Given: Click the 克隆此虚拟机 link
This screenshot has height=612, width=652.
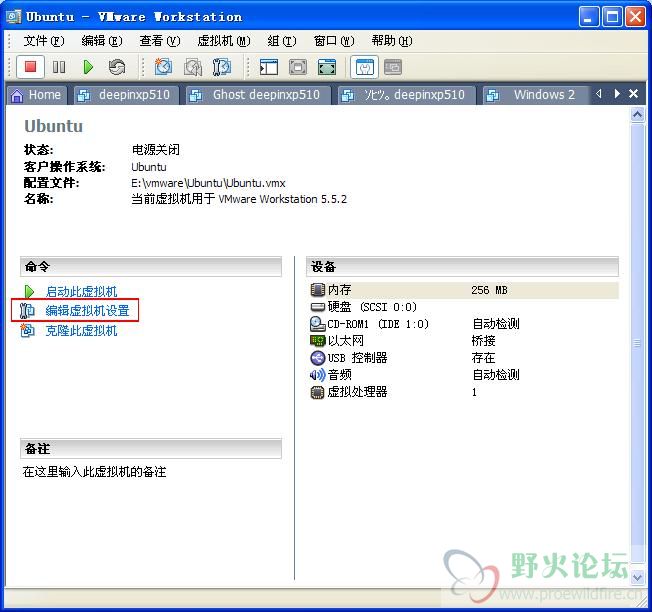Looking at the screenshot, I should tap(82, 331).
